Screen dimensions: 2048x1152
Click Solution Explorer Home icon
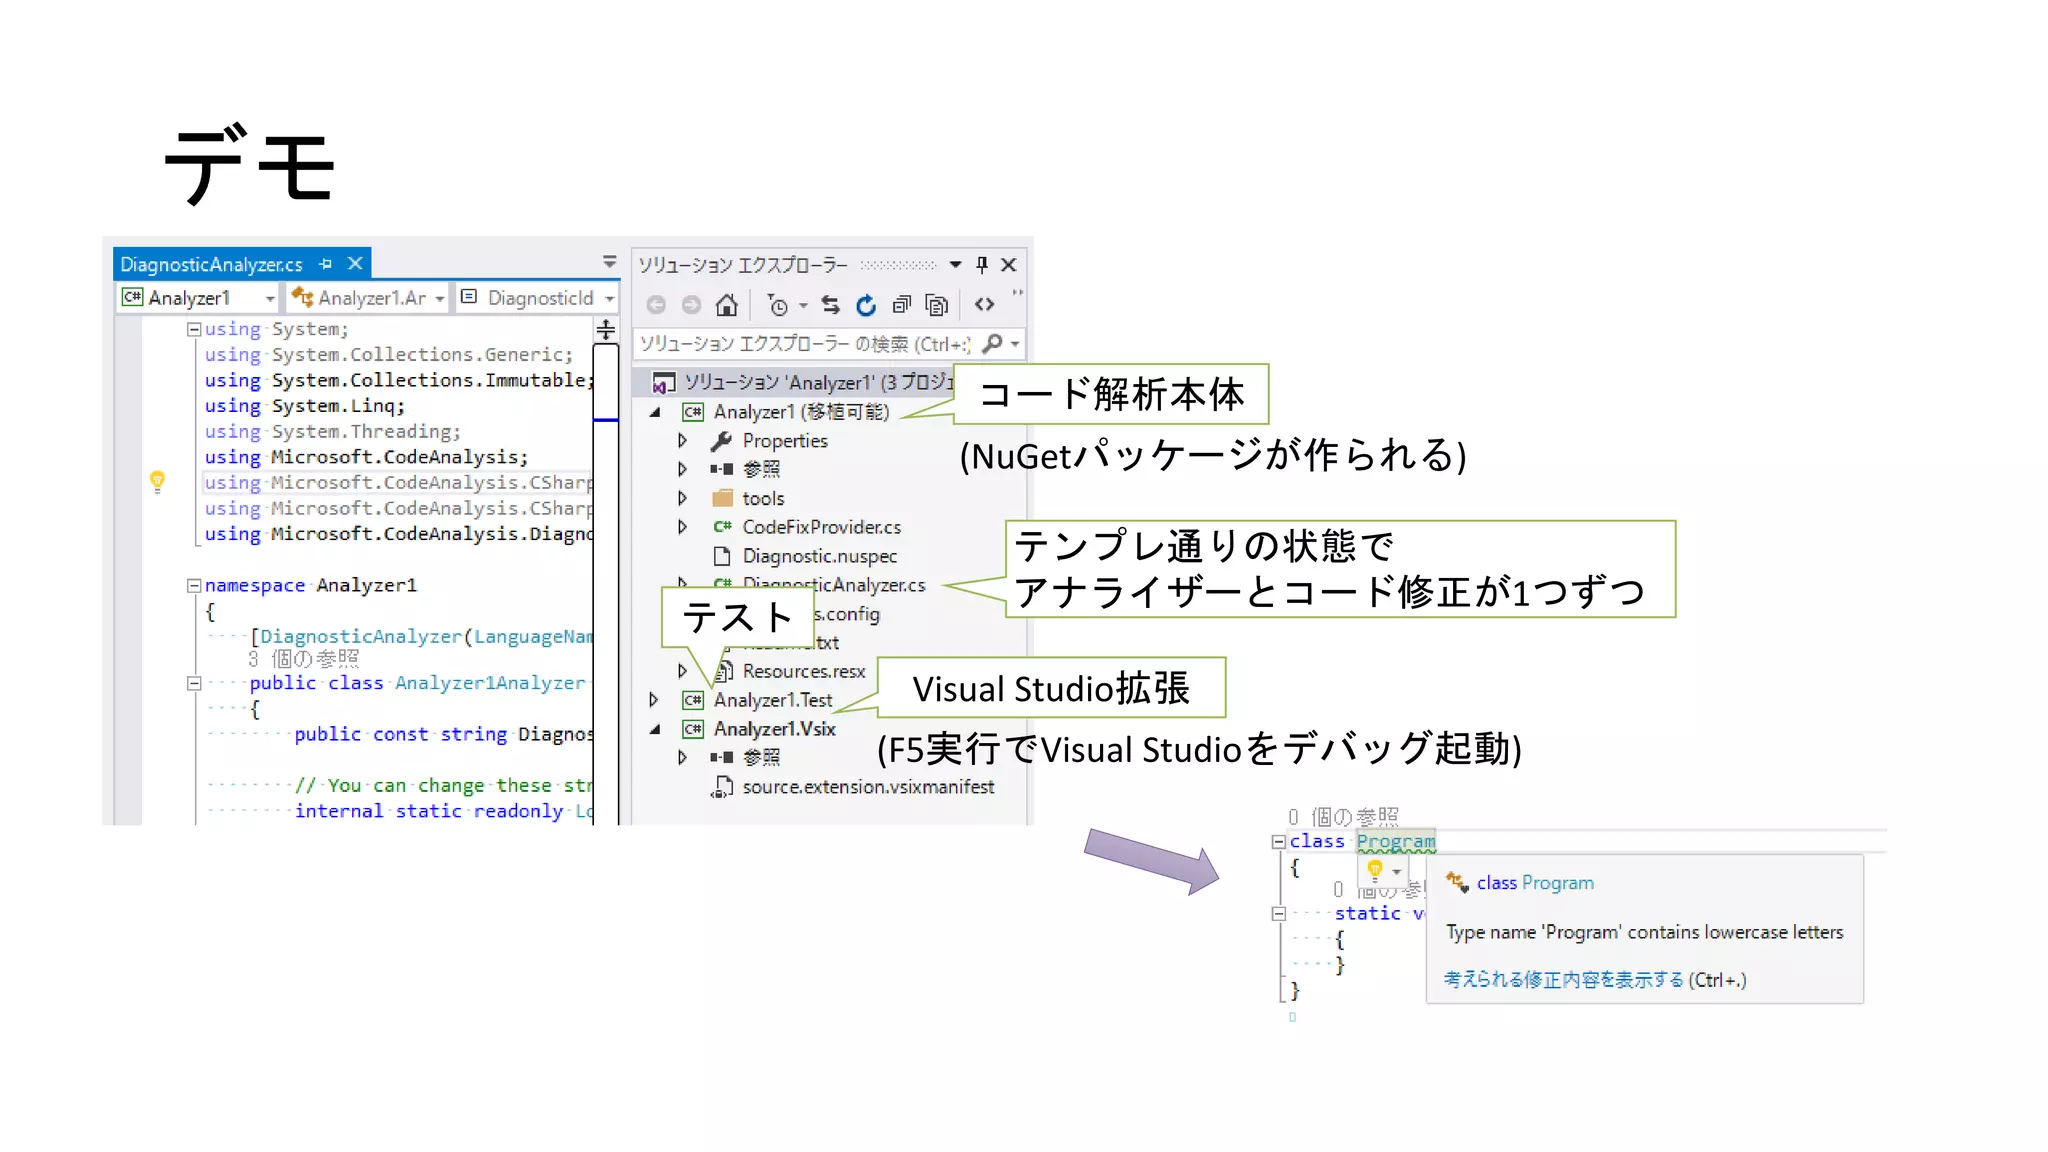727,305
